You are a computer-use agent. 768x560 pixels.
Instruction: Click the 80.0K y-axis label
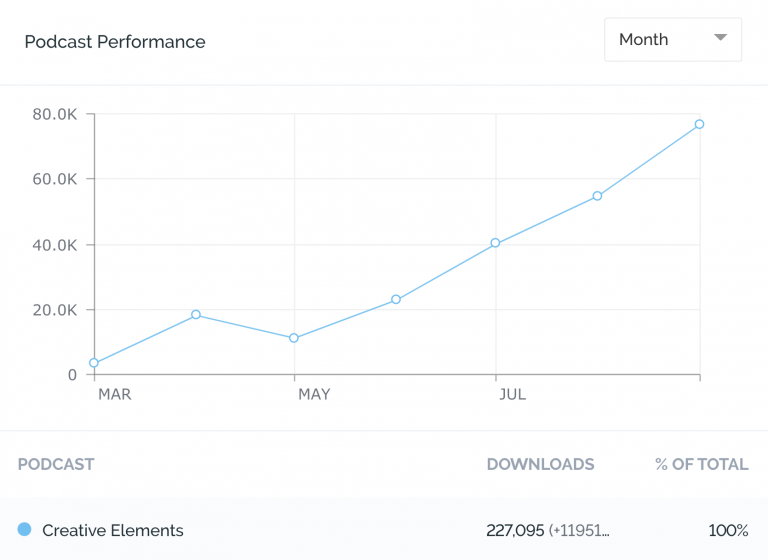pos(55,114)
